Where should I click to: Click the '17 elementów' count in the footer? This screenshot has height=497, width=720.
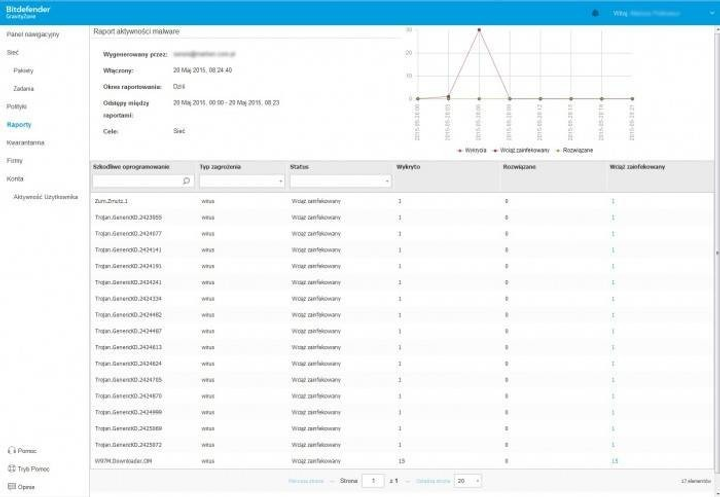tap(696, 481)
